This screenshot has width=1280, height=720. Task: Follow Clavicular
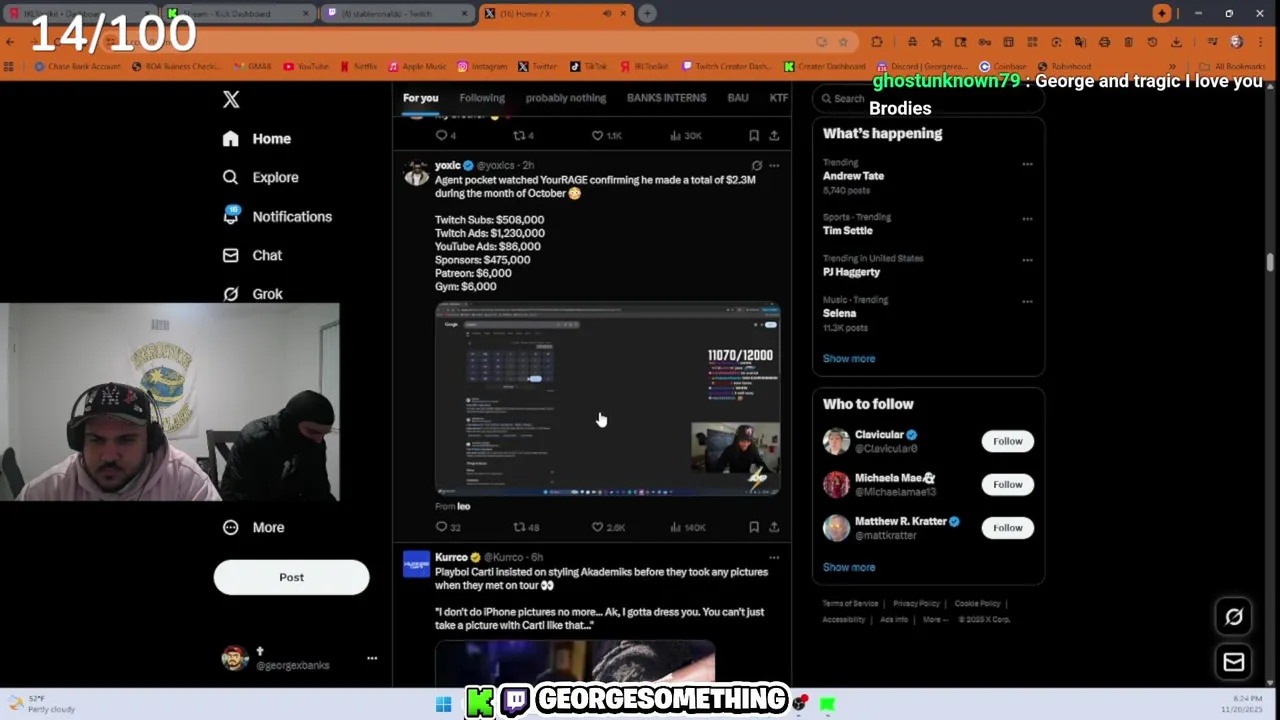click(1007, 441)
